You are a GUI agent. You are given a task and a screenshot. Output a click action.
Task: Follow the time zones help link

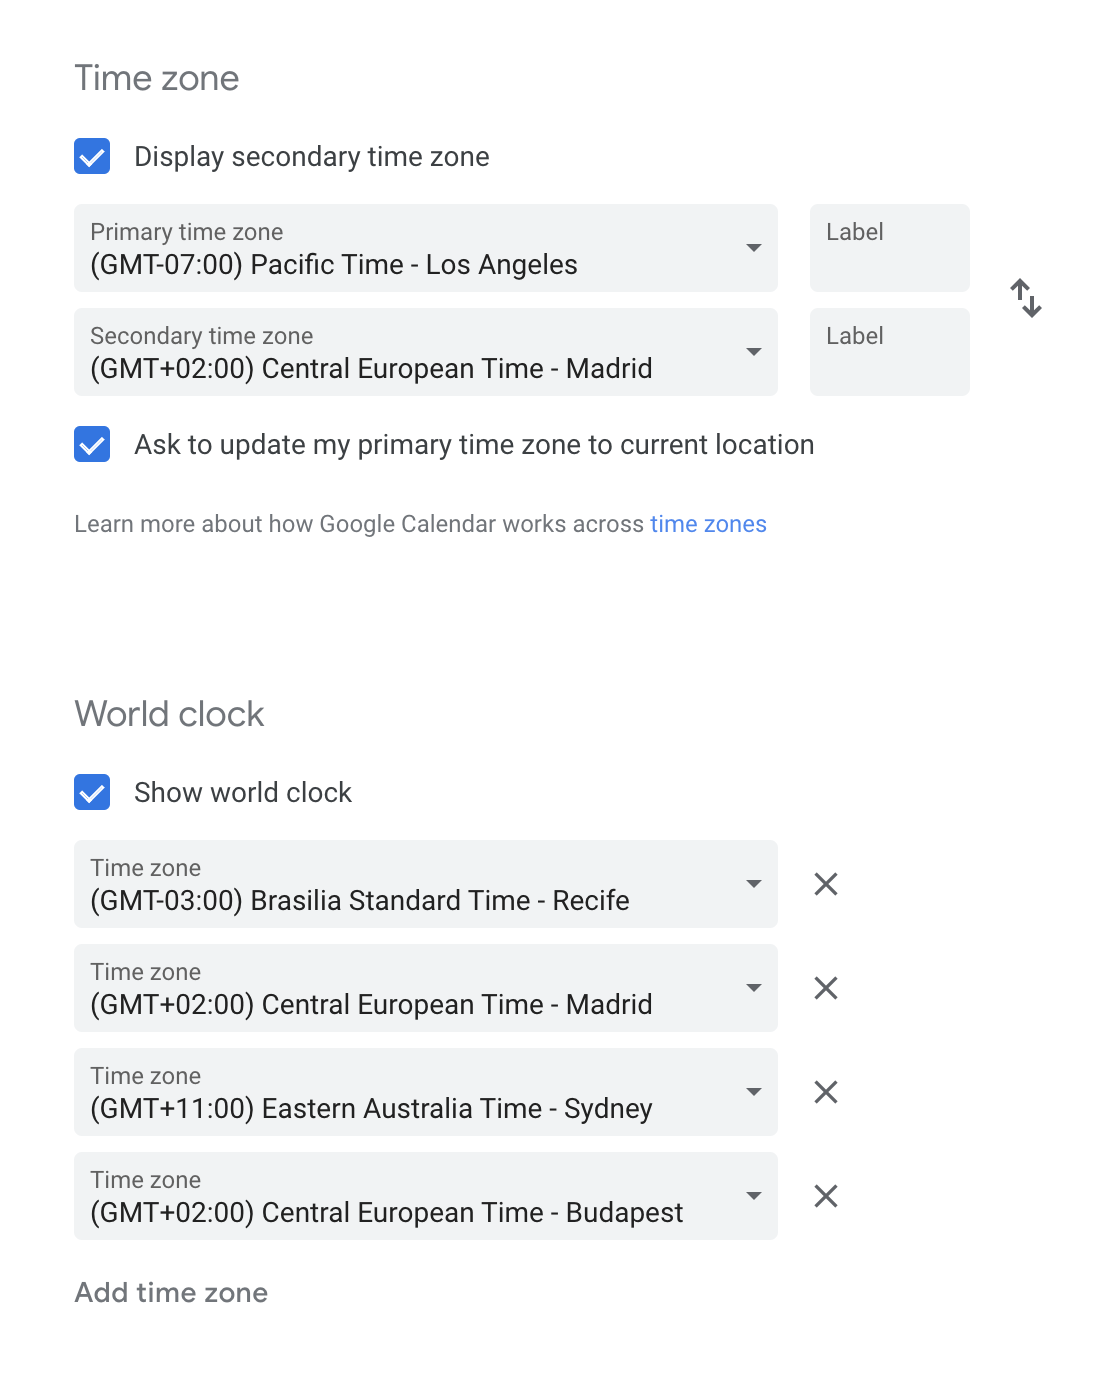tap(708, 524)
